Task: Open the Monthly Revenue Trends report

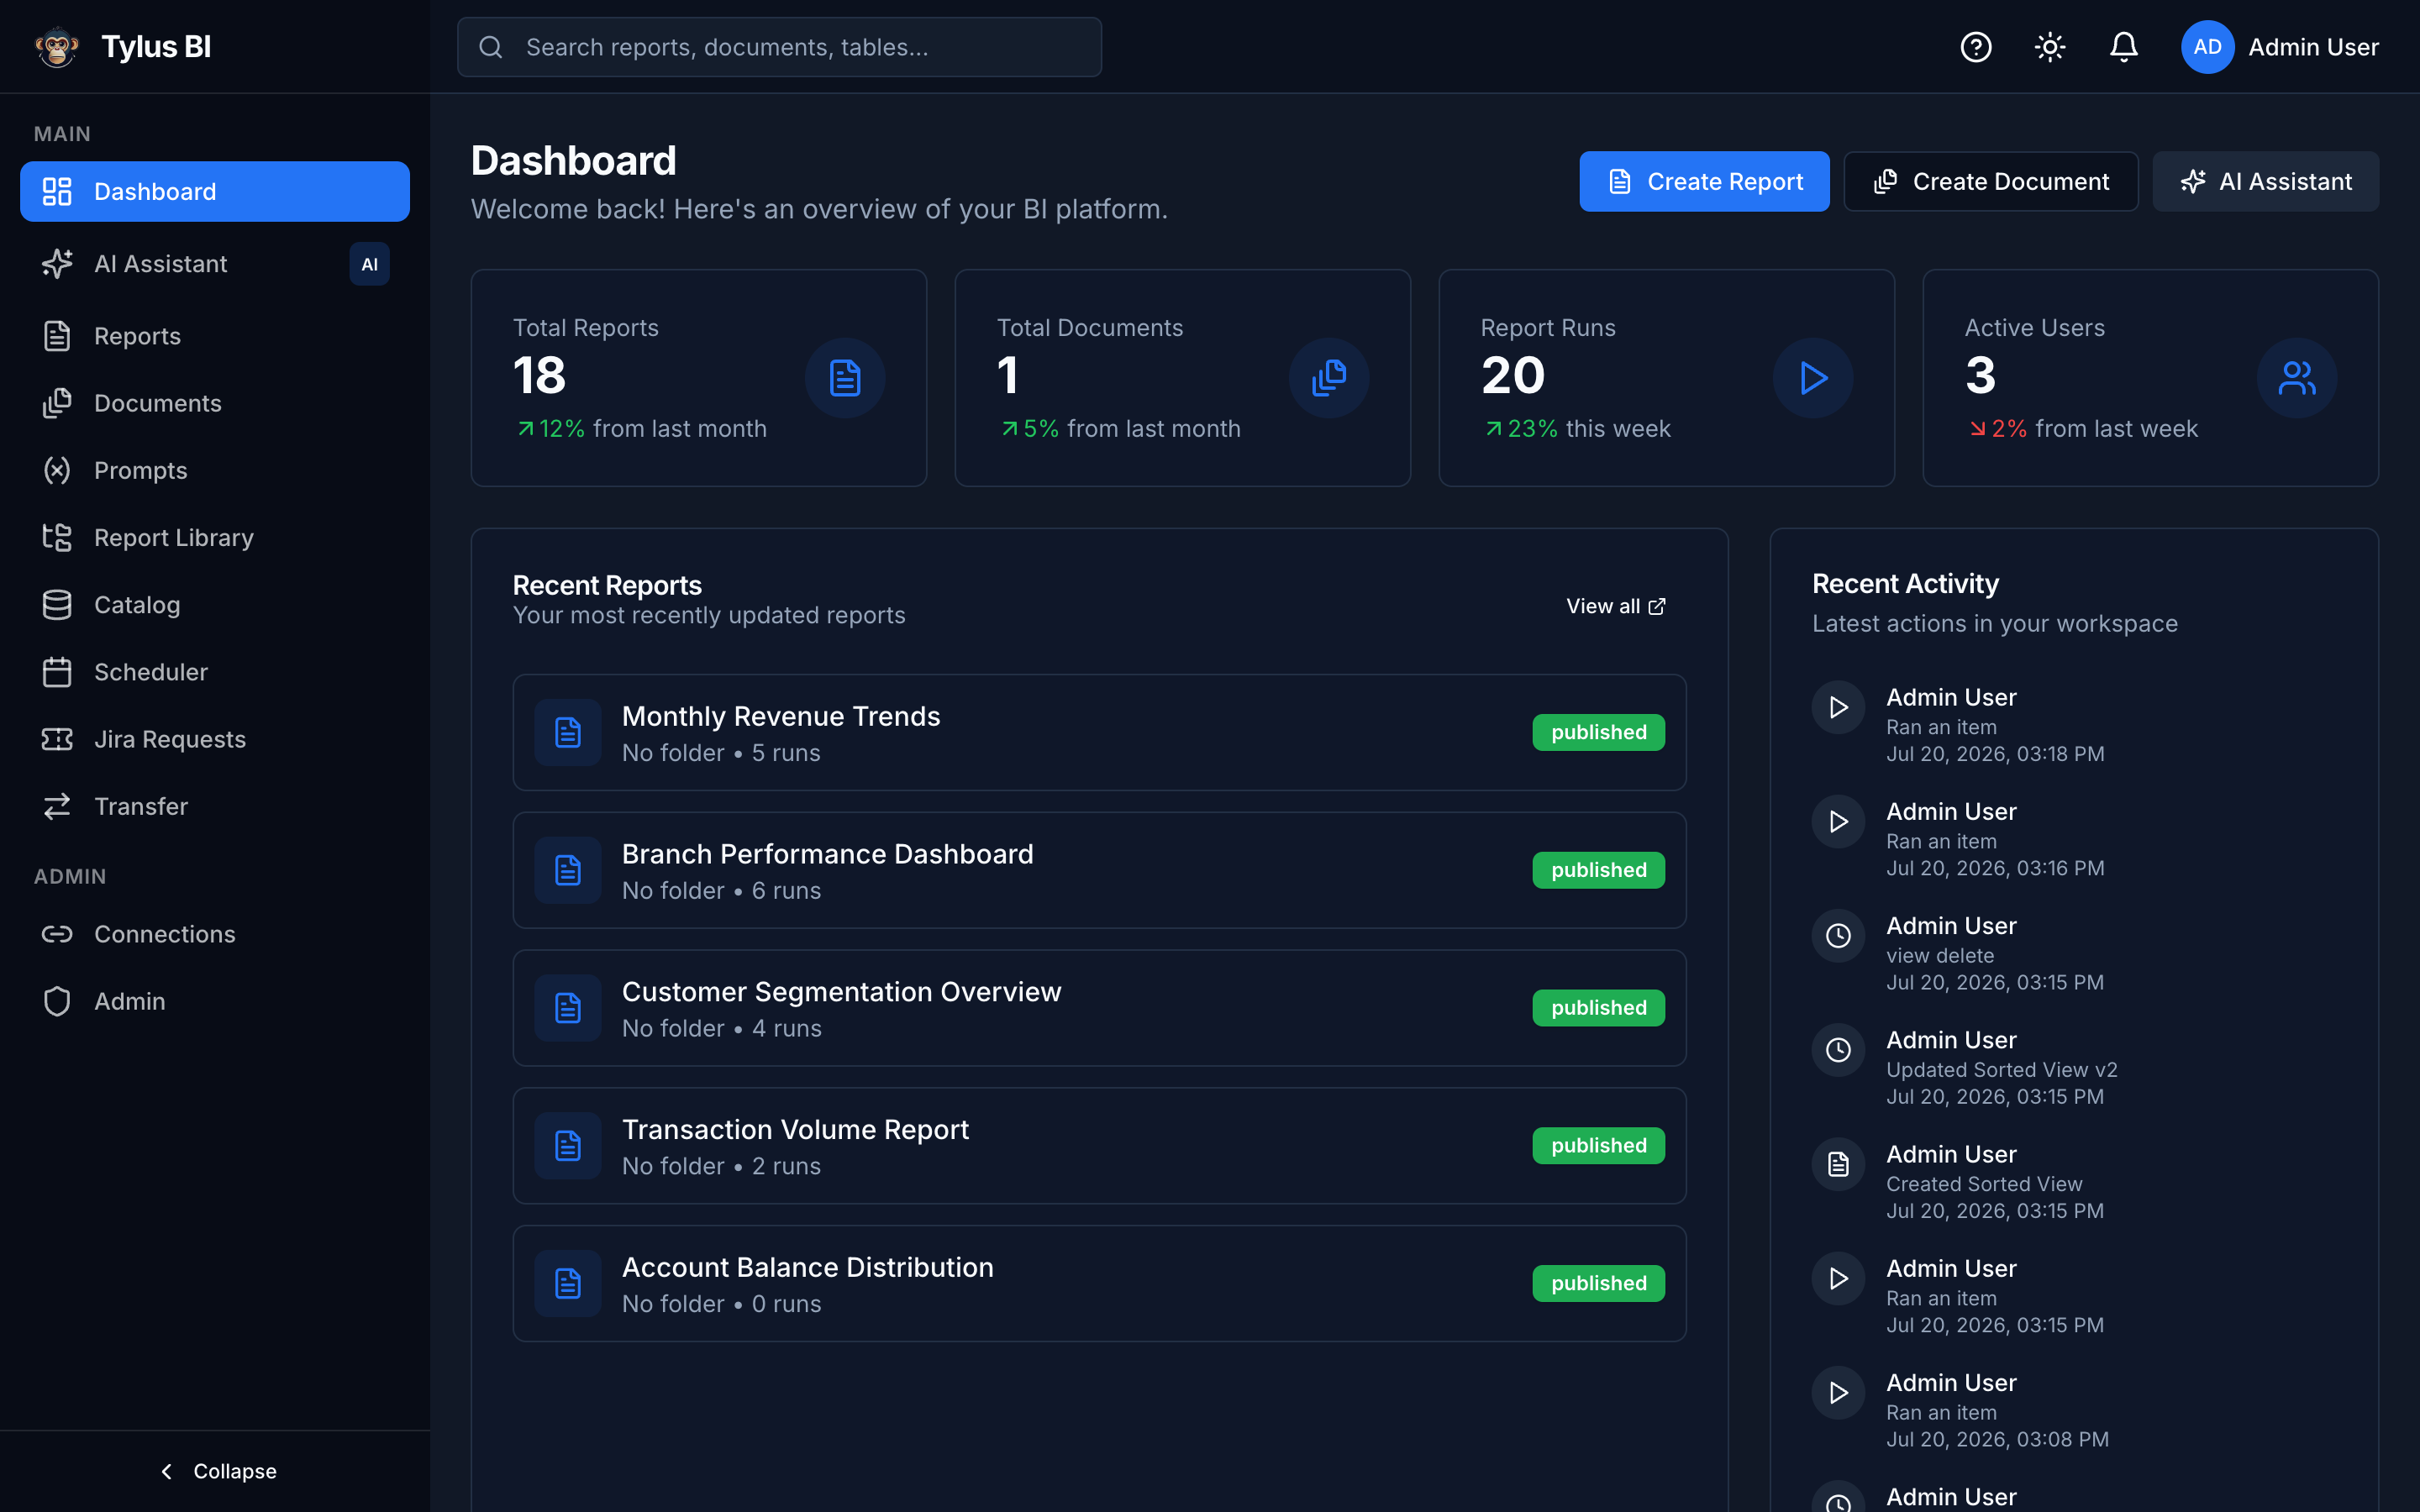Action: (1099, 732)
